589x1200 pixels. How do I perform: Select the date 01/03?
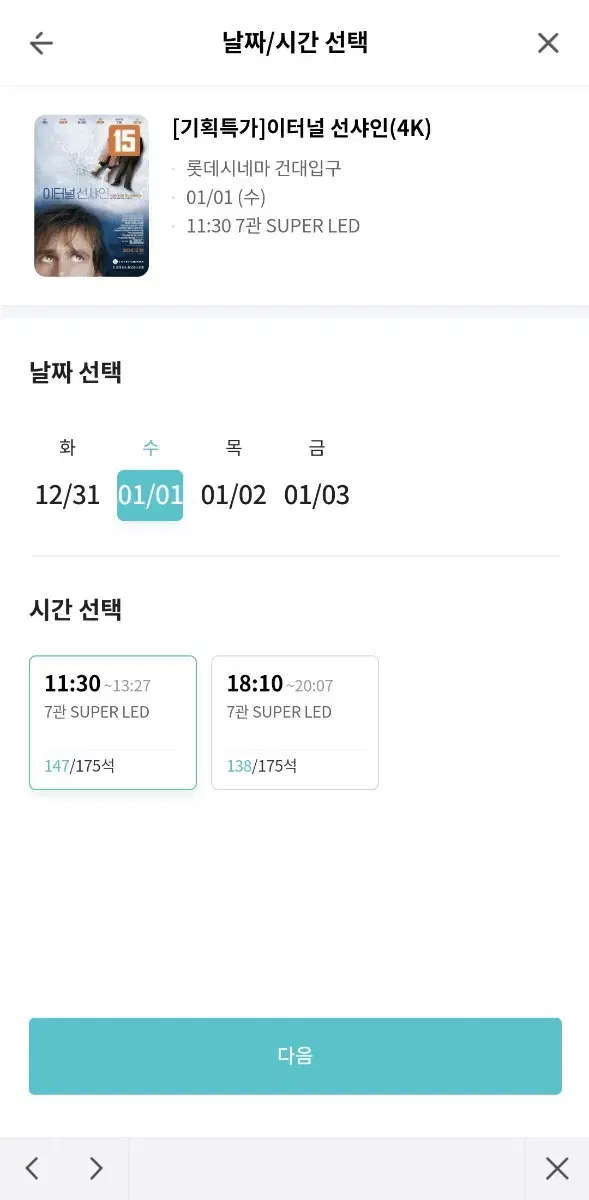(317, 495)
